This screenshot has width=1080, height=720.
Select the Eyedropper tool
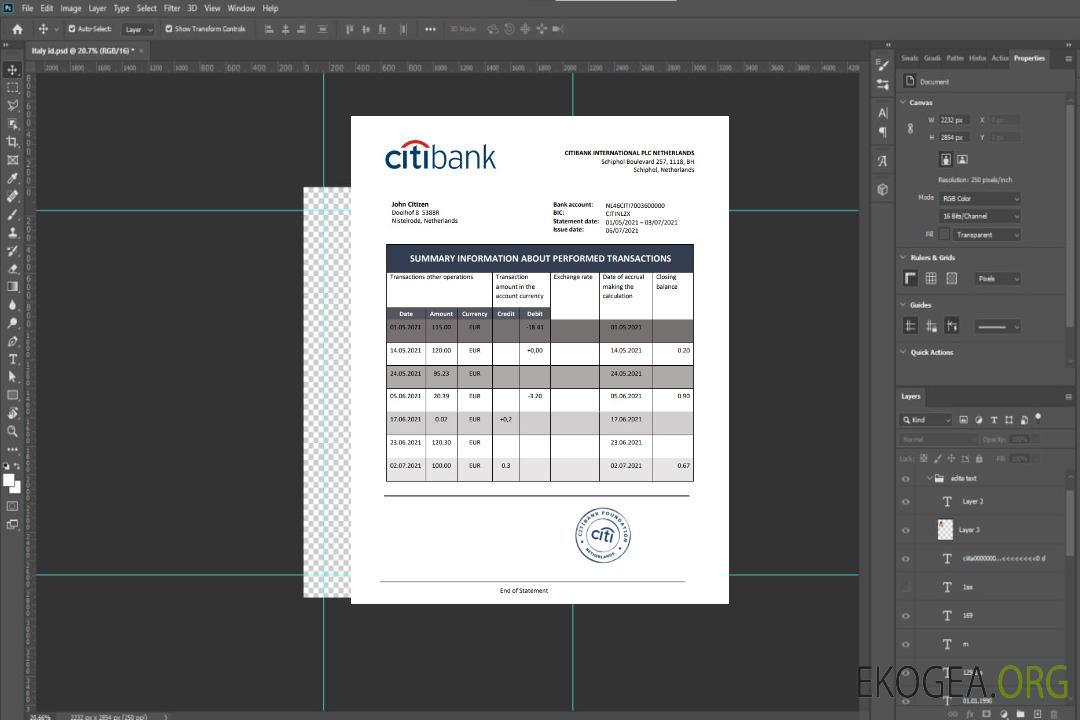pyautogui.click(x=12, y=178)
